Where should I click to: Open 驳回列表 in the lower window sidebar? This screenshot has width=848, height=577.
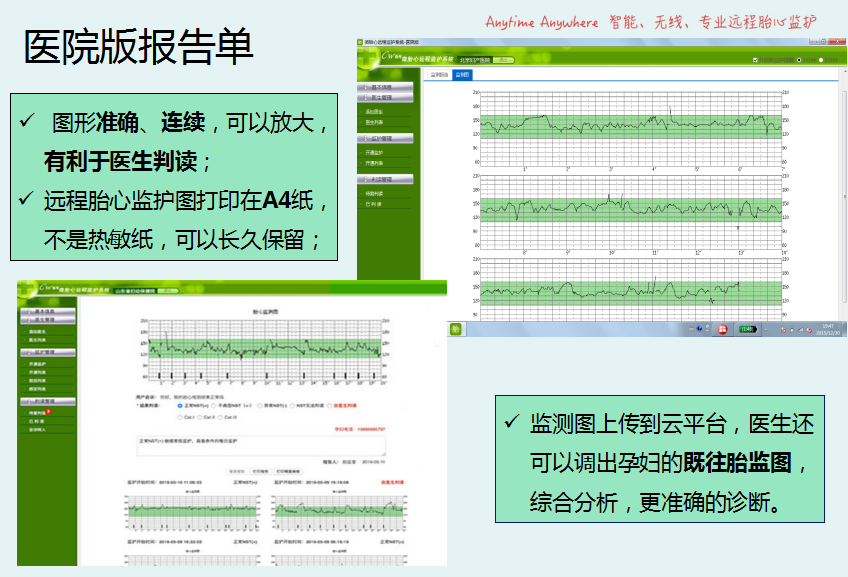pyautogui.click(x=37, y=381)
